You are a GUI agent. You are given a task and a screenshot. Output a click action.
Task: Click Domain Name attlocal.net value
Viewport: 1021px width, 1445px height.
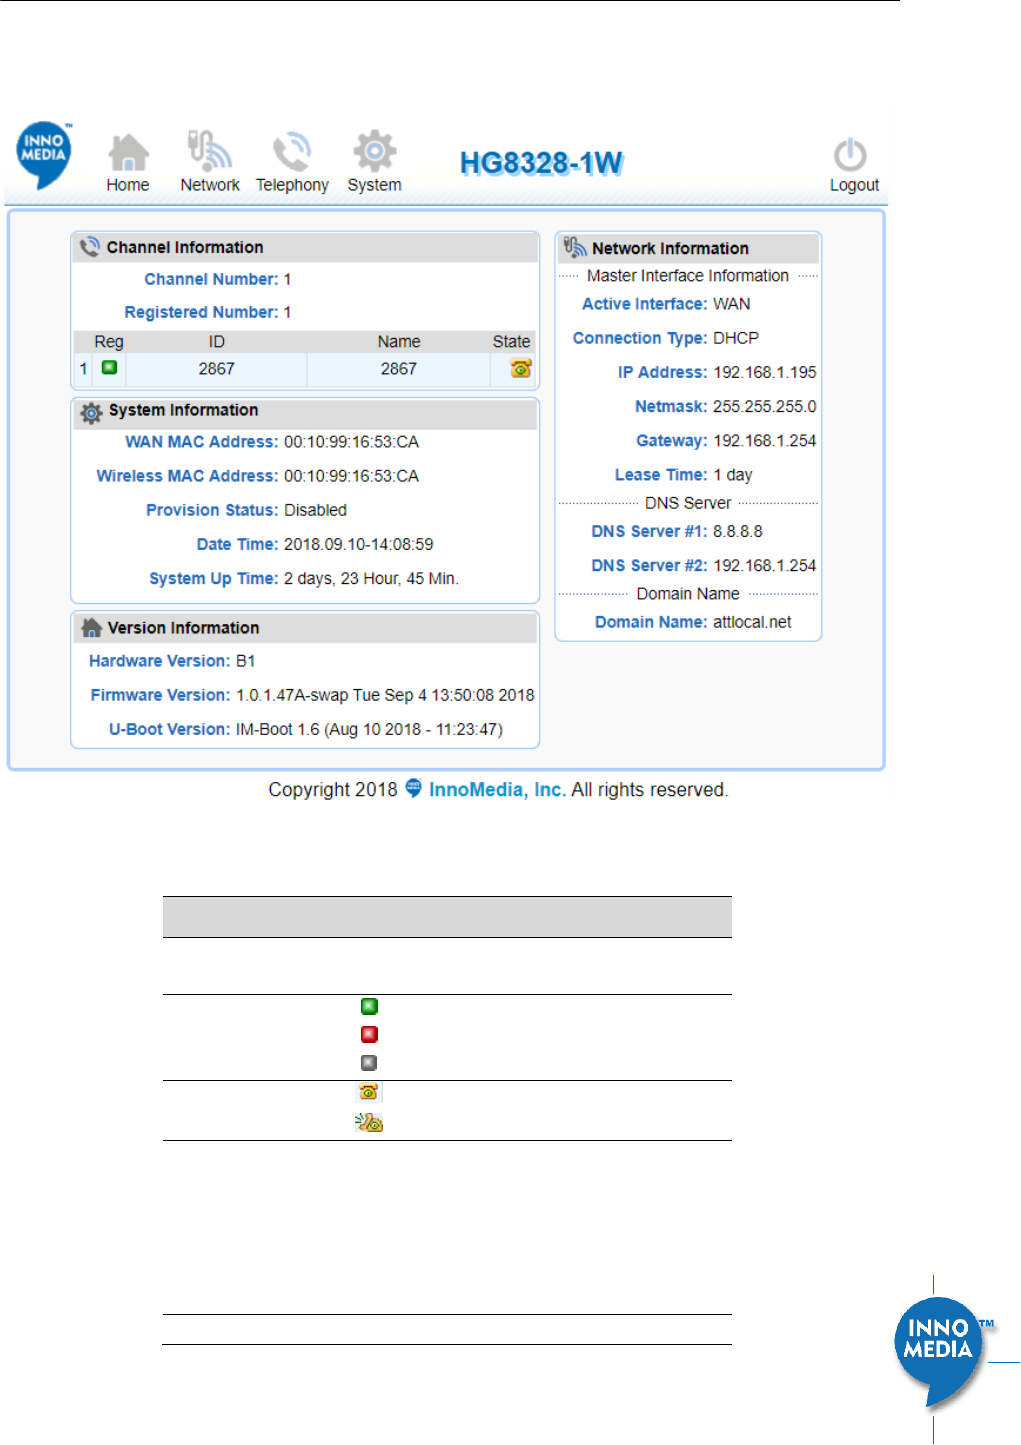752,622
